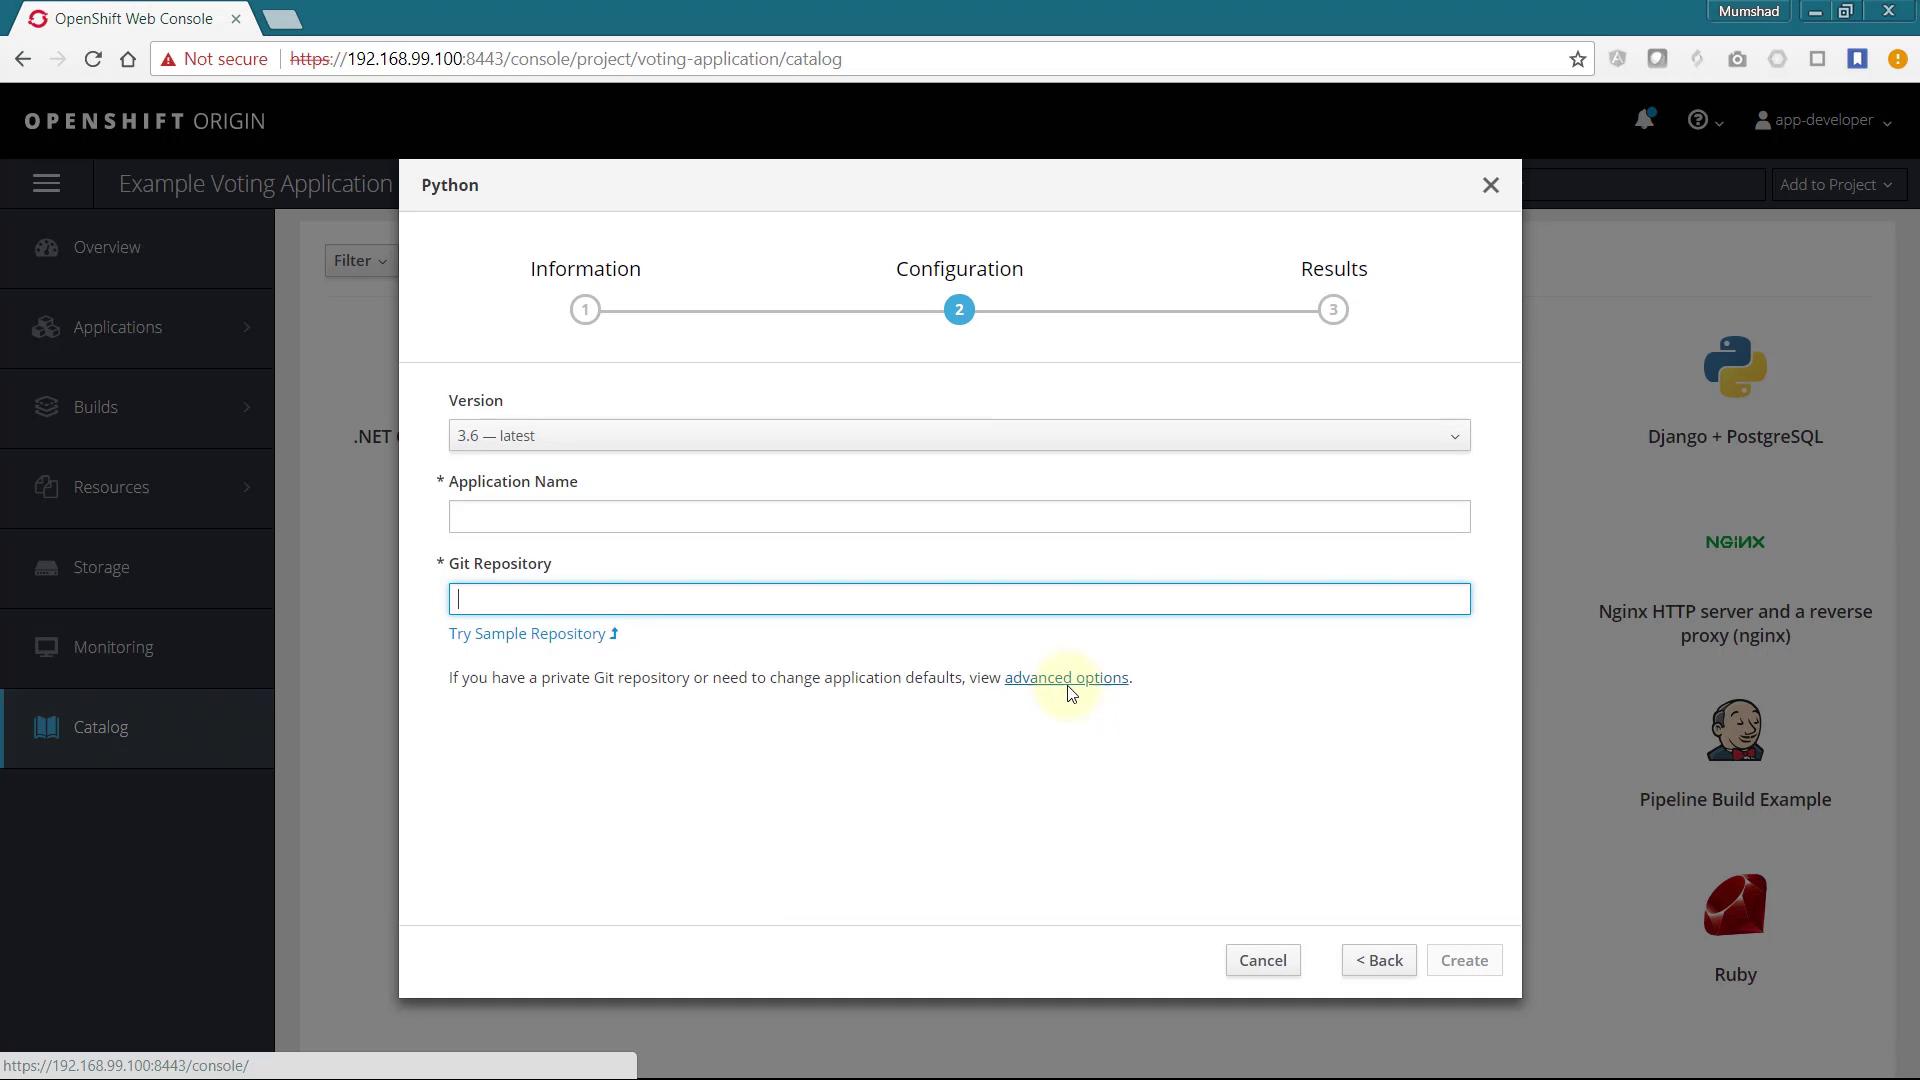Click the Overview dashboard icon

click(46, 247)
